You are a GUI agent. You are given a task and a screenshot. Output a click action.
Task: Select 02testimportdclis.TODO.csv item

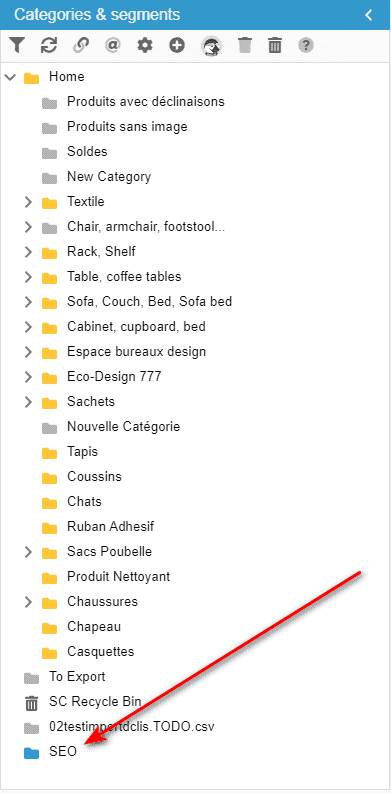[x=132, y=727]
